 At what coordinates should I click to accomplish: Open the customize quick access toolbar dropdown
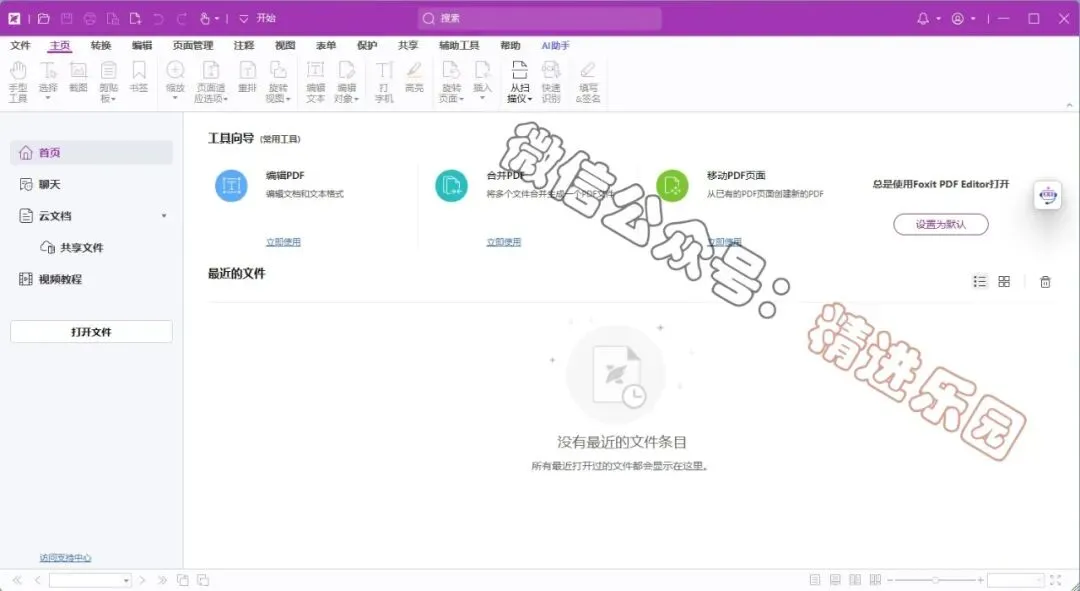point(243,19)
